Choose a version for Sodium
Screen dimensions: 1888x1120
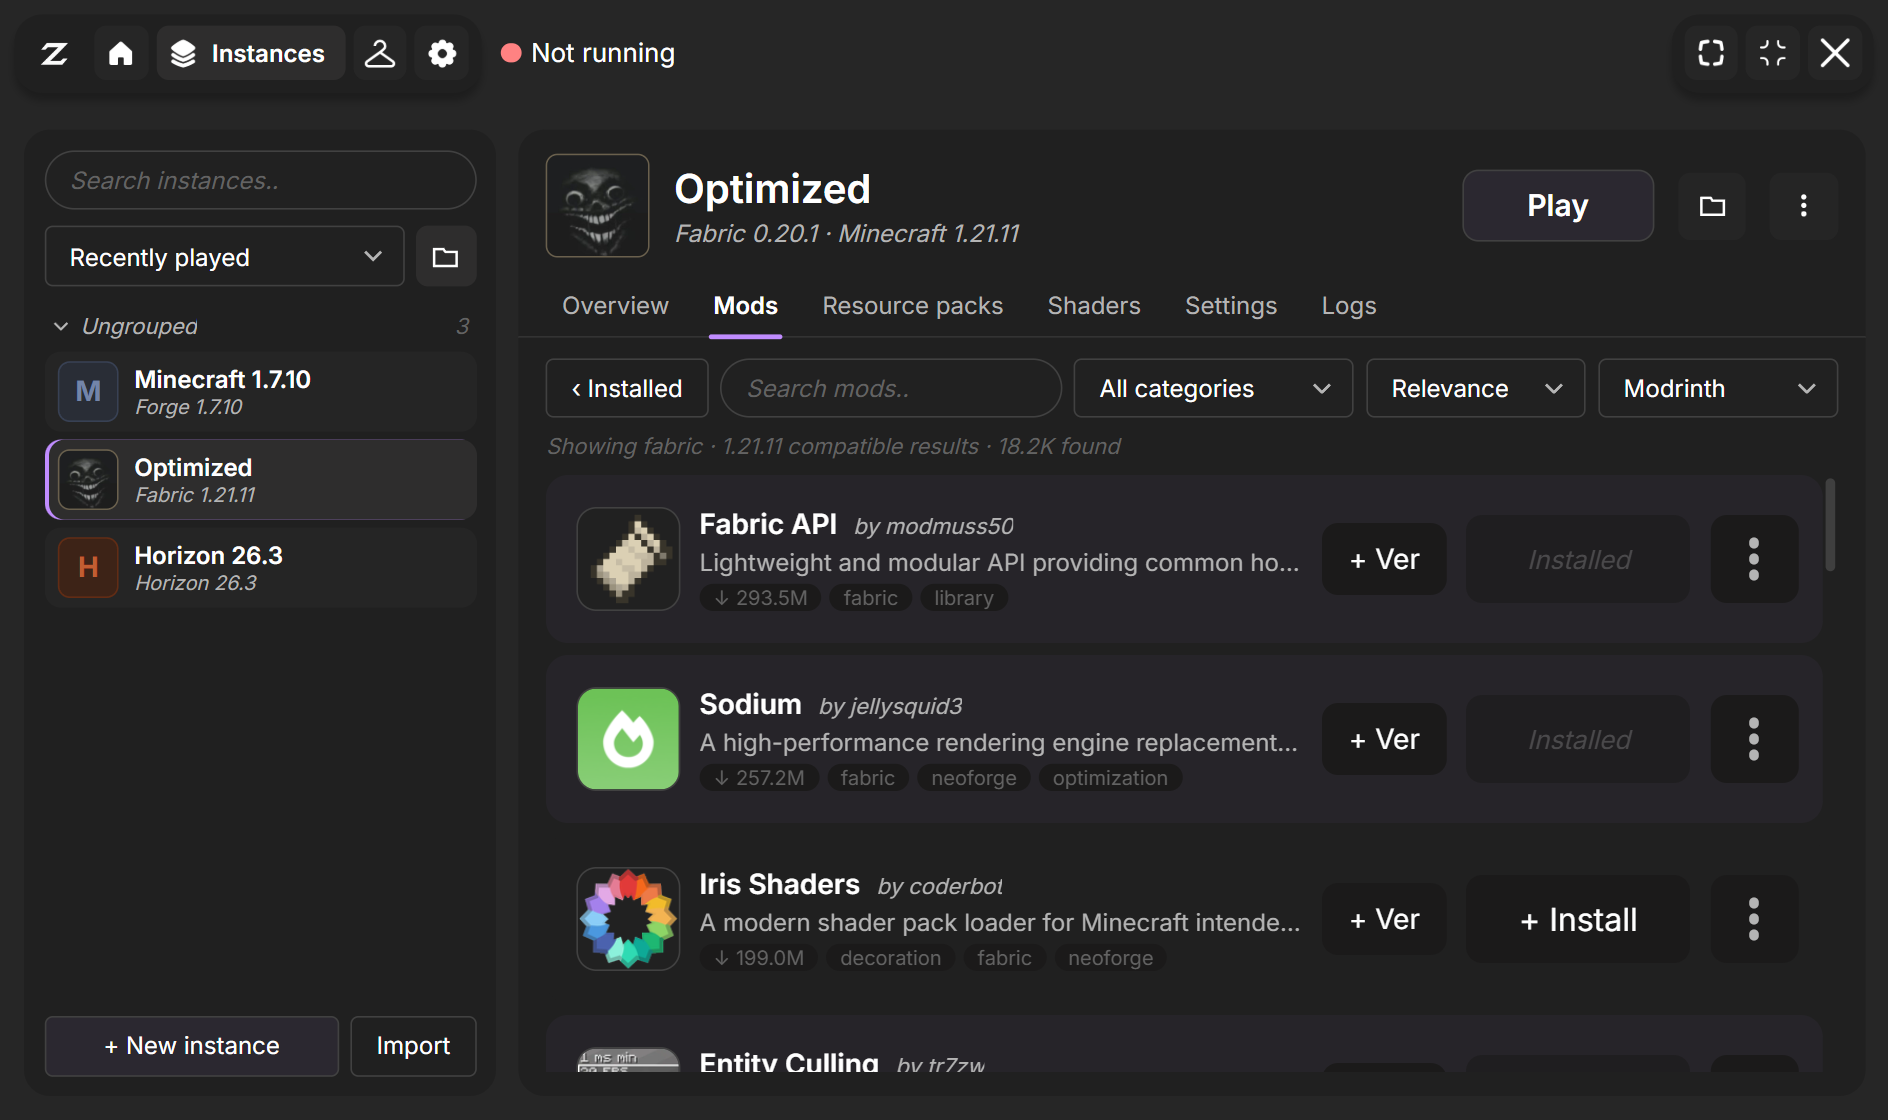tap(1384, 739)
